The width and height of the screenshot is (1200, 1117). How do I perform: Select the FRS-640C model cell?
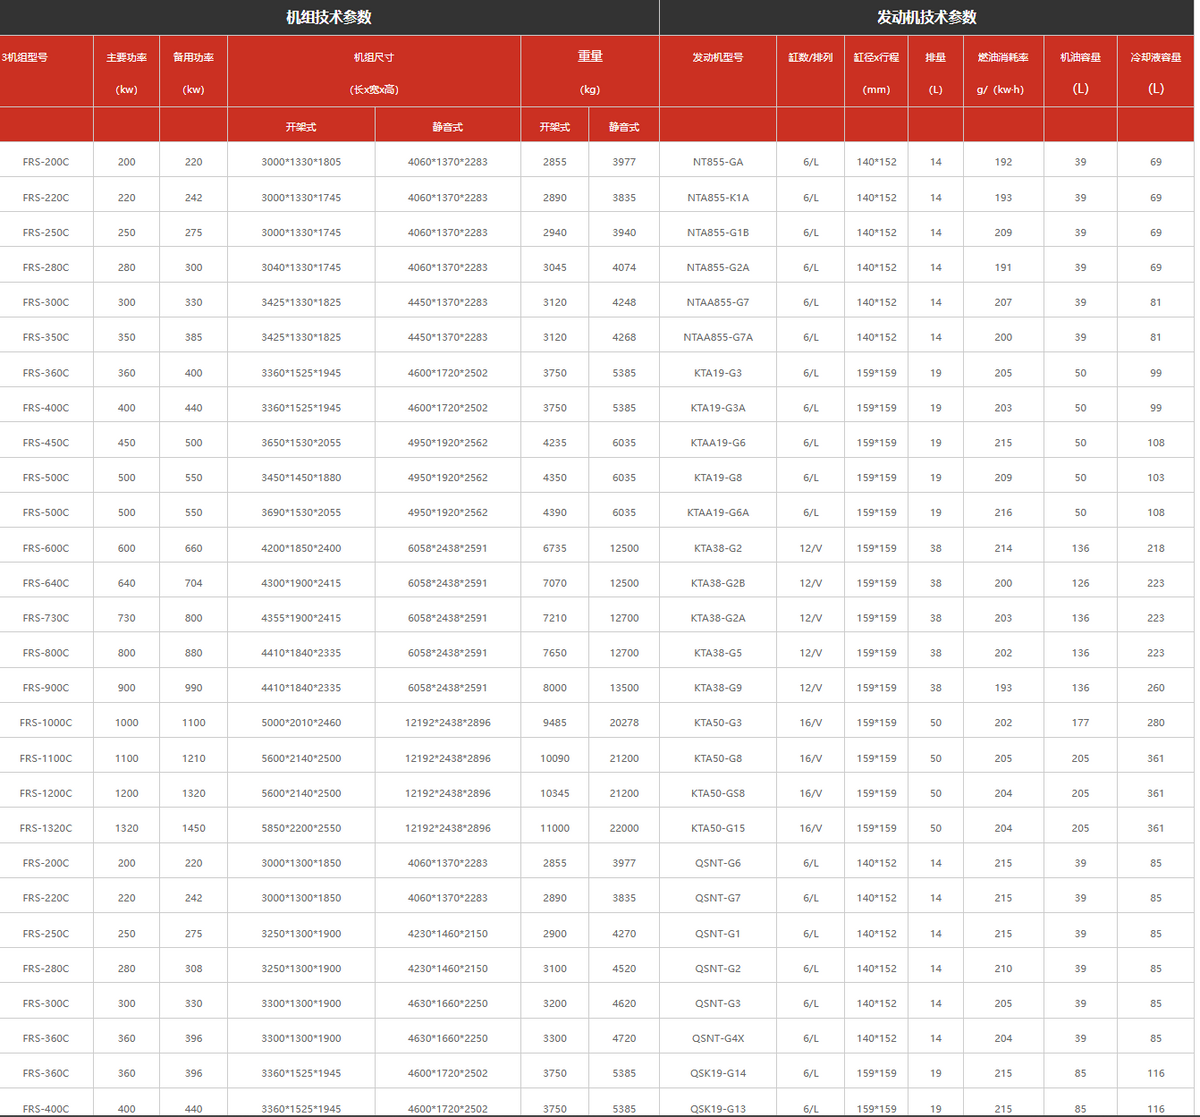click(x=46, y=583)
